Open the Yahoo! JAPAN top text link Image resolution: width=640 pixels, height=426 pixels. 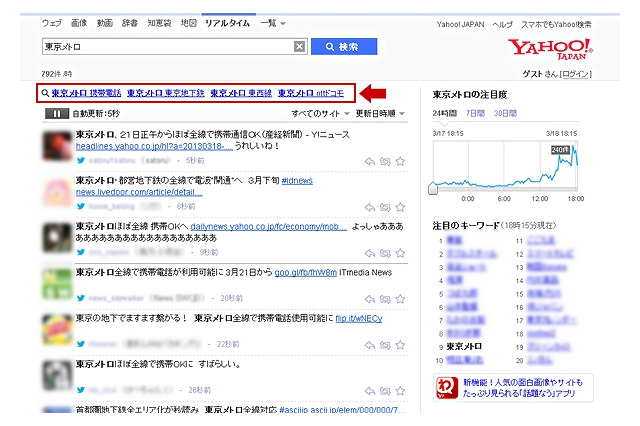[x=460, y=24]
